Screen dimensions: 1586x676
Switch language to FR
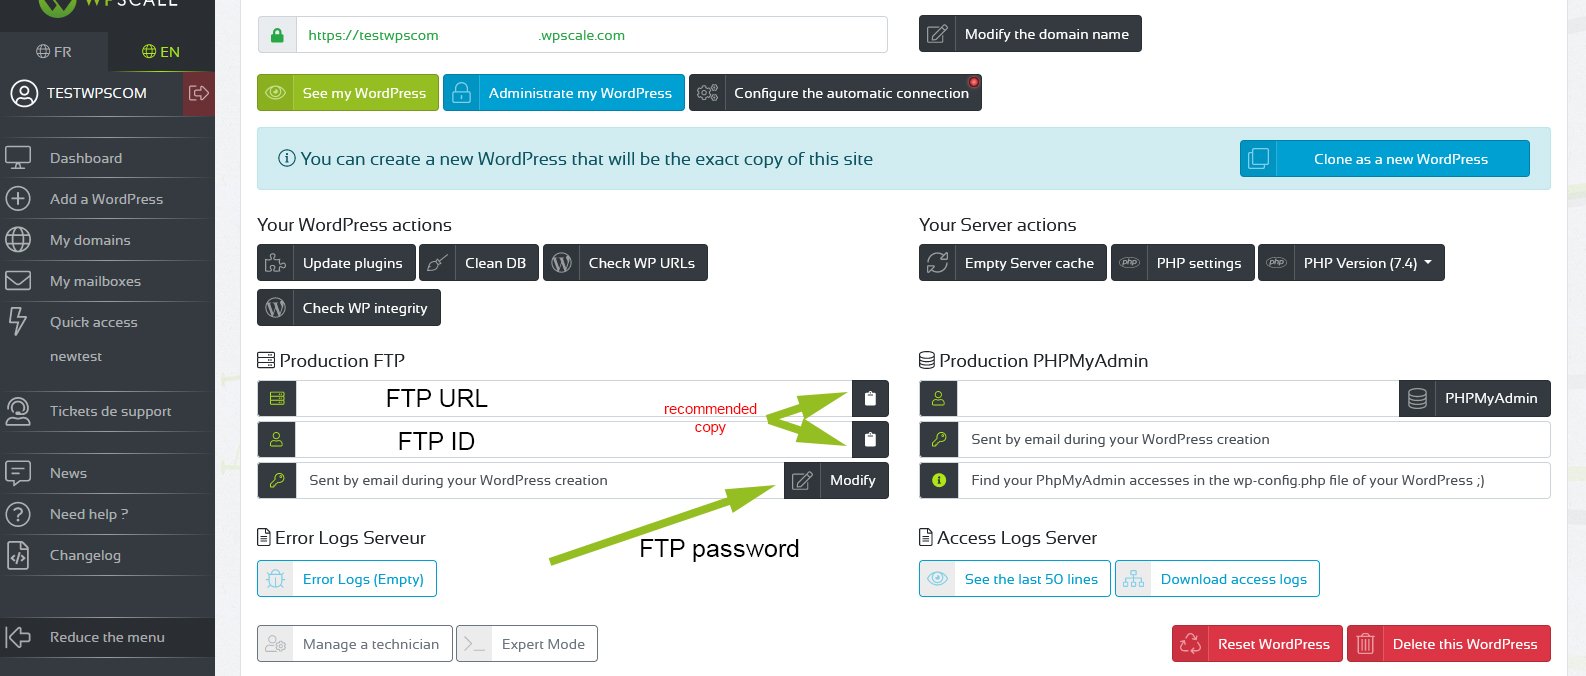[x=54, y=52]
